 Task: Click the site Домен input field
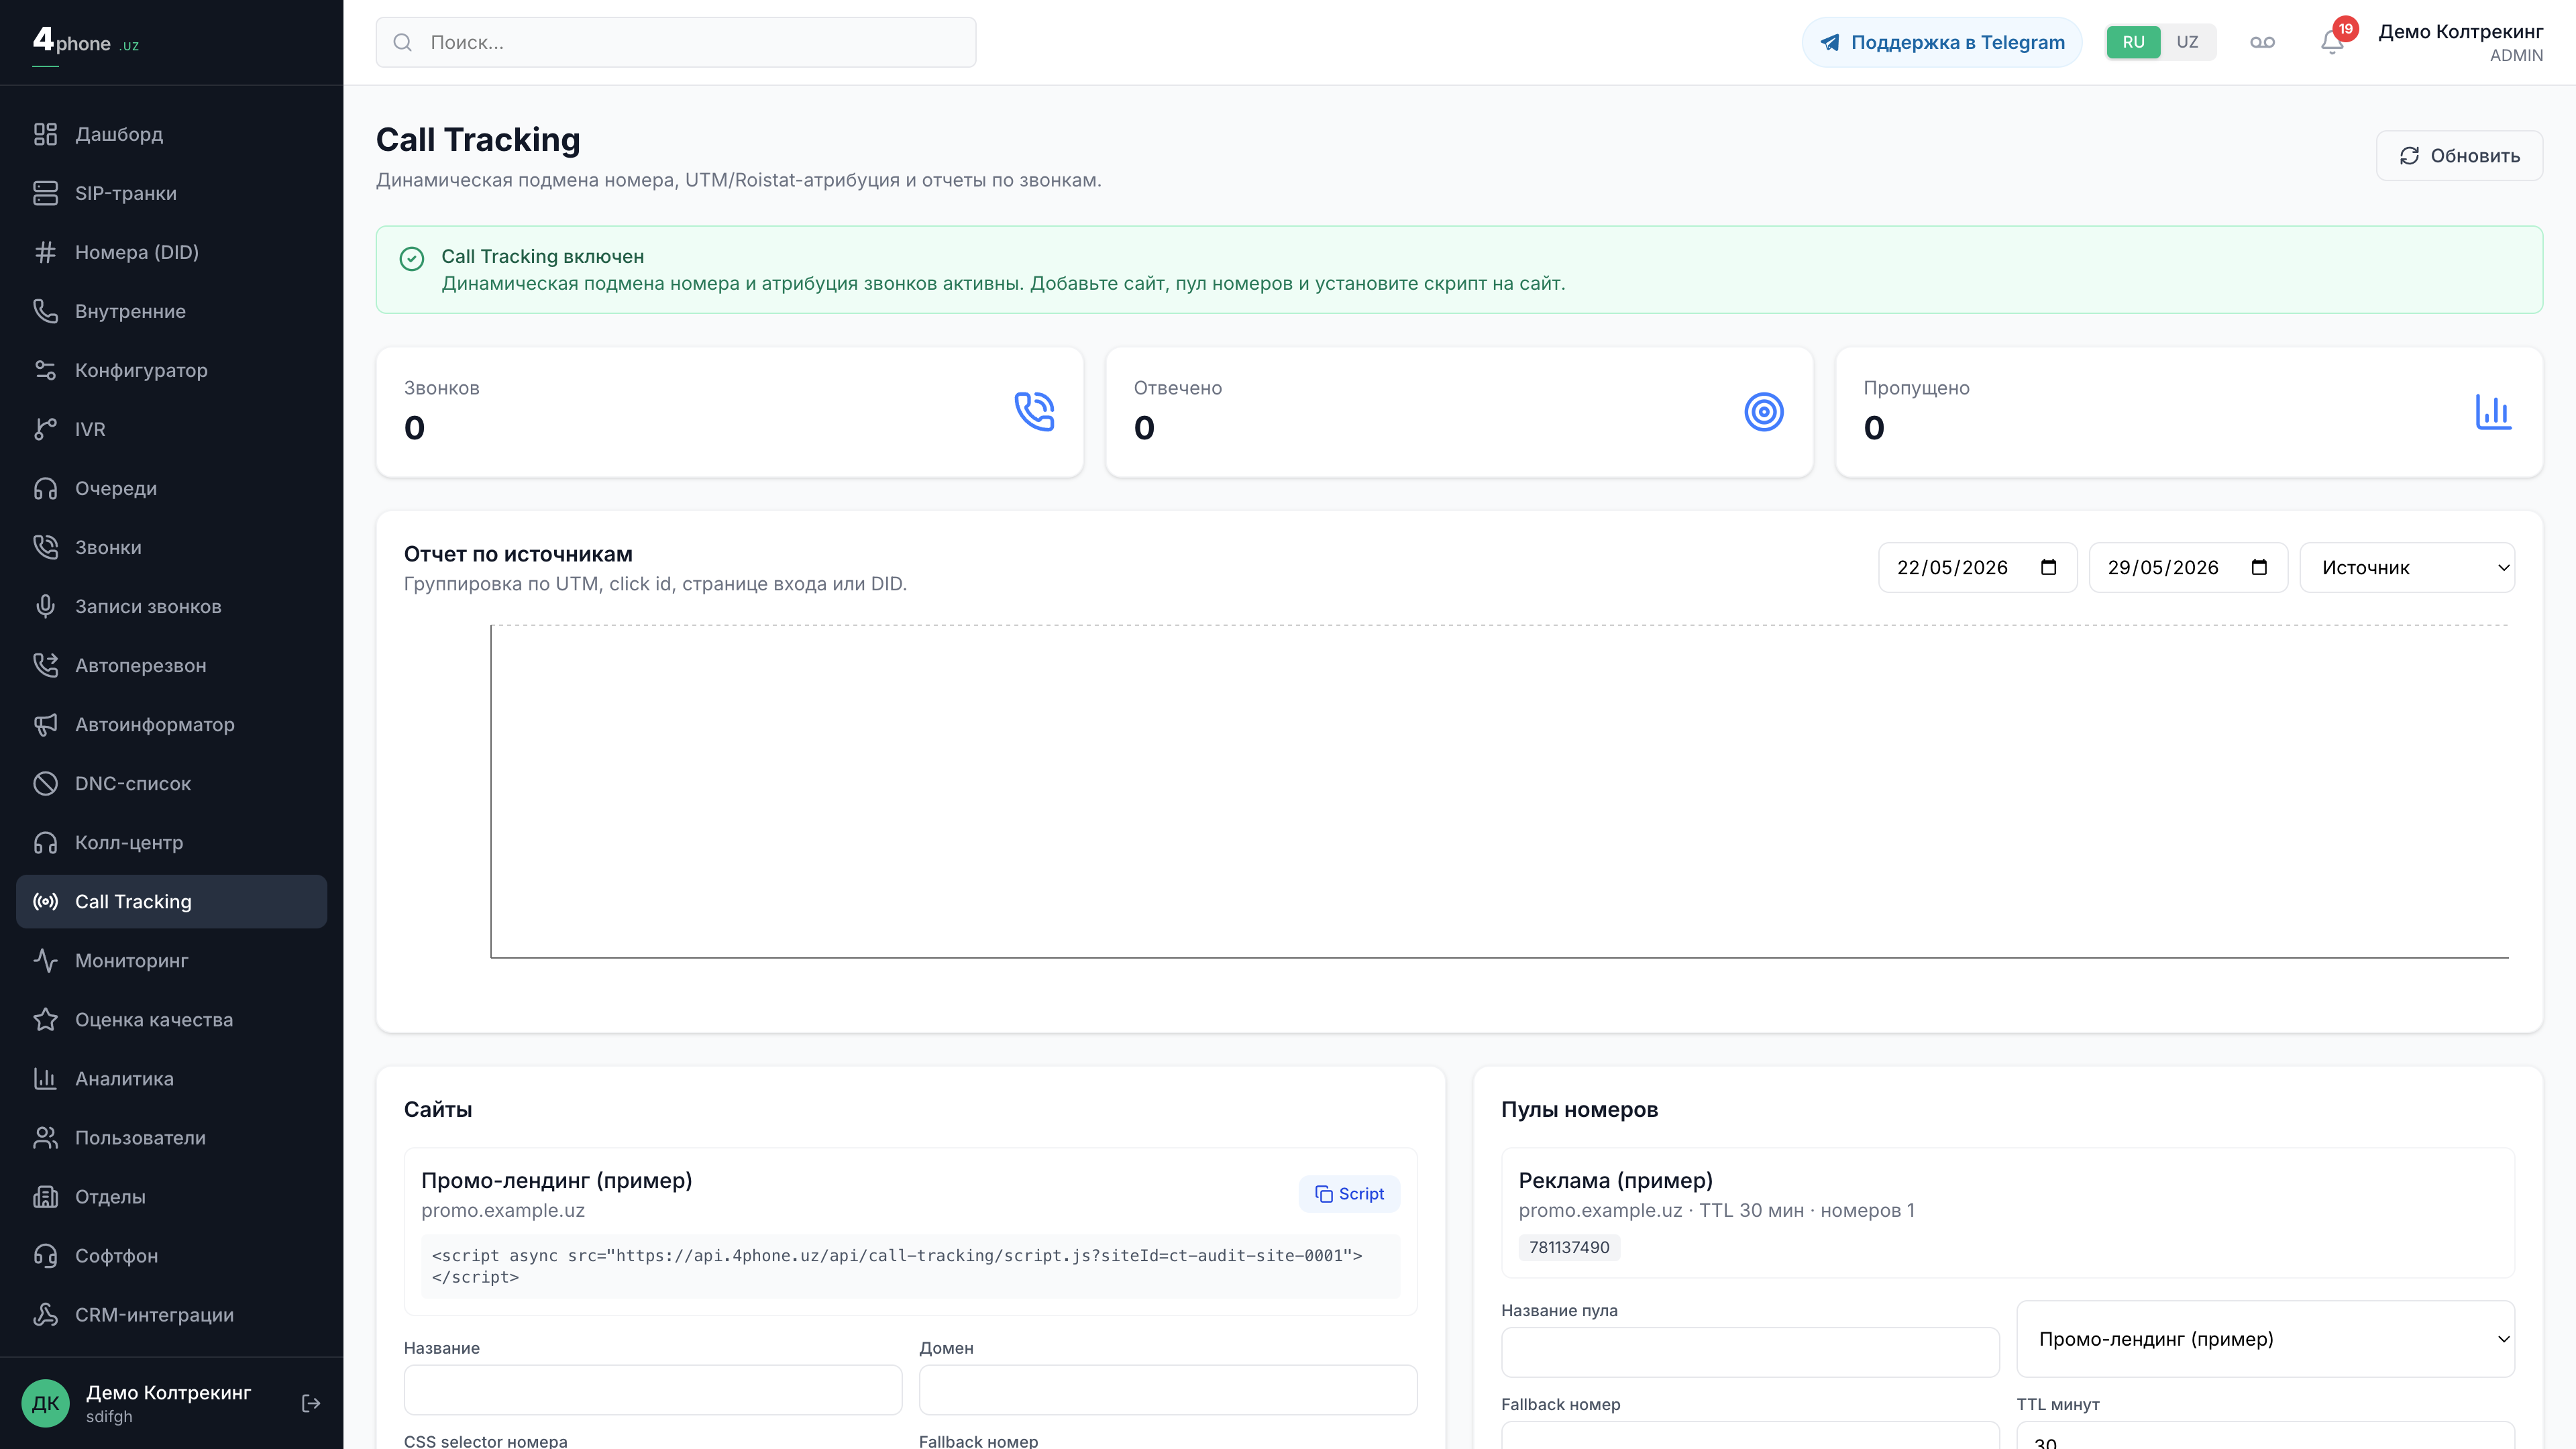(x=1168, y=1389)
